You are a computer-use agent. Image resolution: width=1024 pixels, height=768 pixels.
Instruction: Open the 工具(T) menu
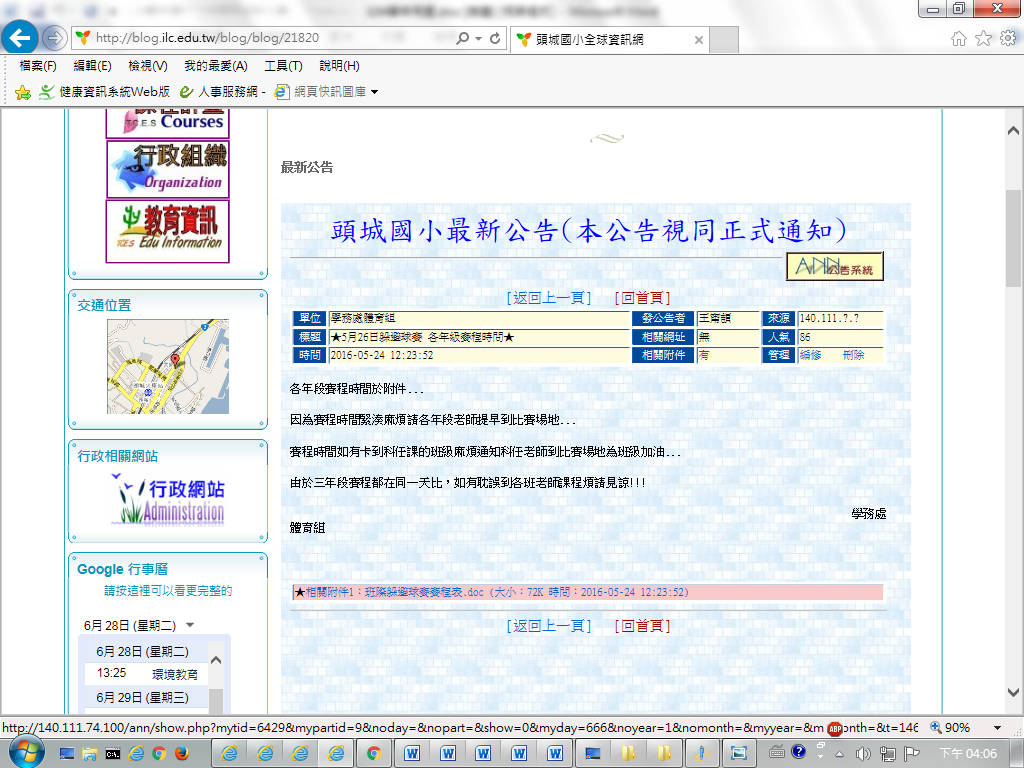click(283, 66)
